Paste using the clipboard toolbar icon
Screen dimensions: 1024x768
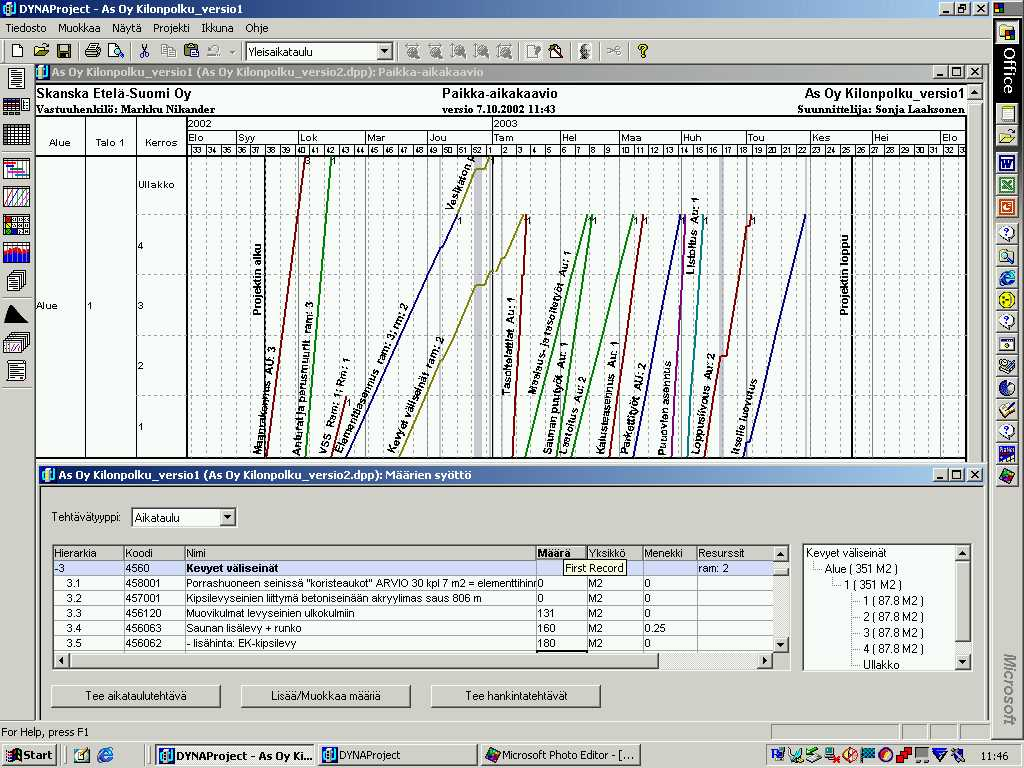191,51
